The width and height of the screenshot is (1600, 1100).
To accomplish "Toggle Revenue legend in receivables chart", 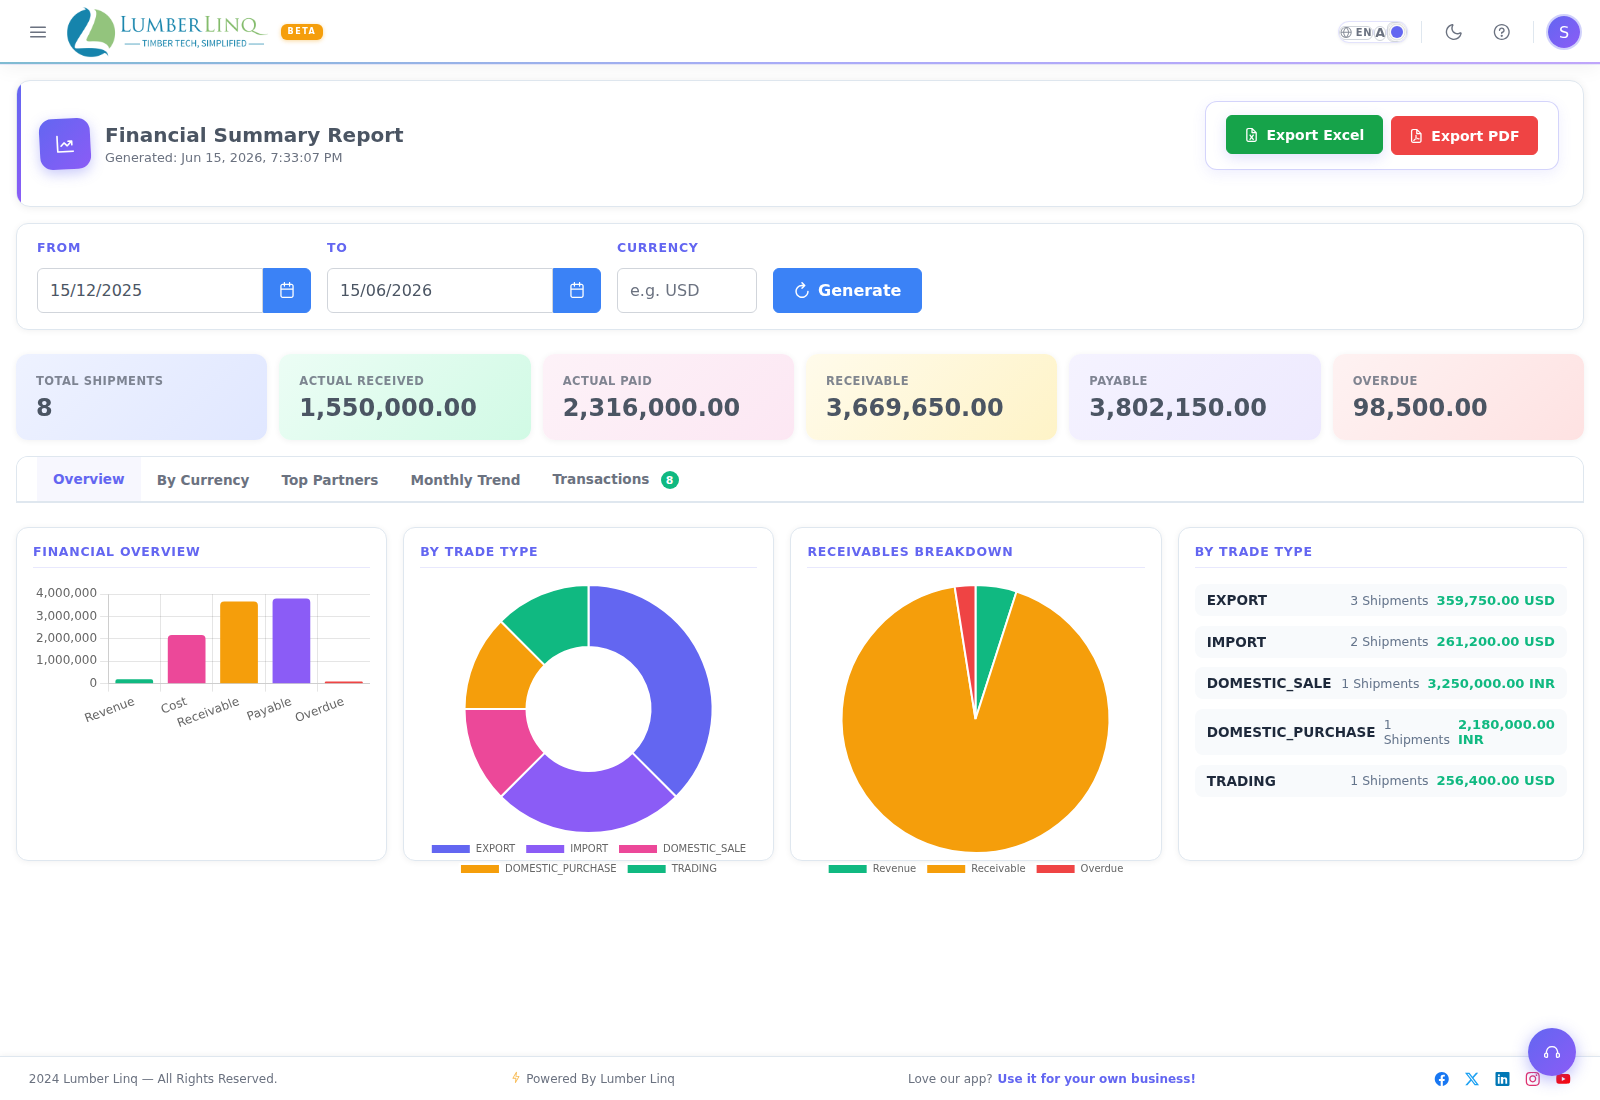I will [872, 868].
